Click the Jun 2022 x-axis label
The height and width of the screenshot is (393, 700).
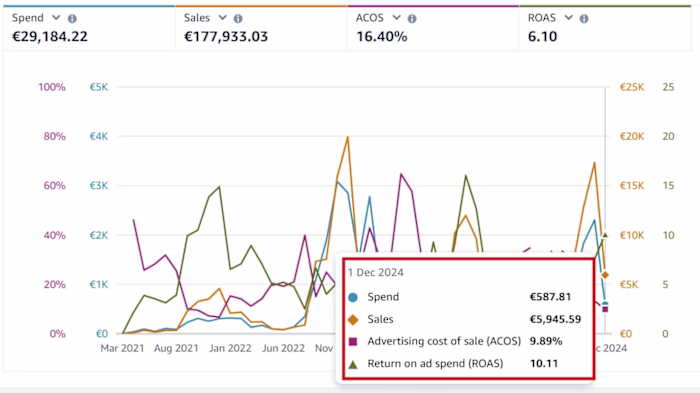[283, 348]
